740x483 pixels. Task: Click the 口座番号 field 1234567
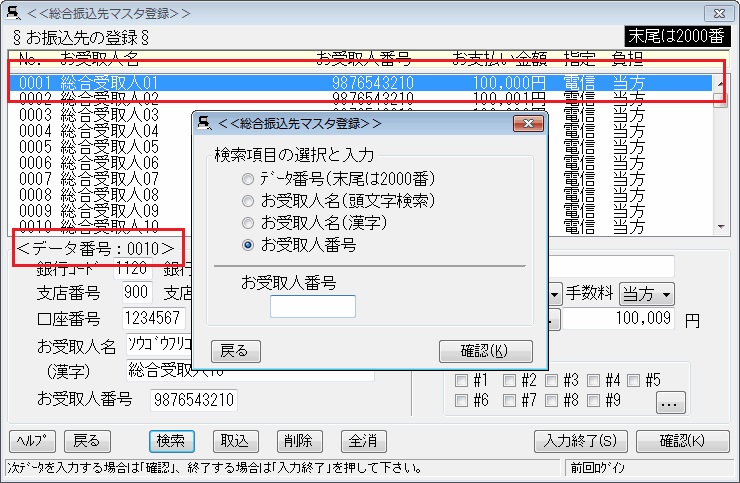153,319
